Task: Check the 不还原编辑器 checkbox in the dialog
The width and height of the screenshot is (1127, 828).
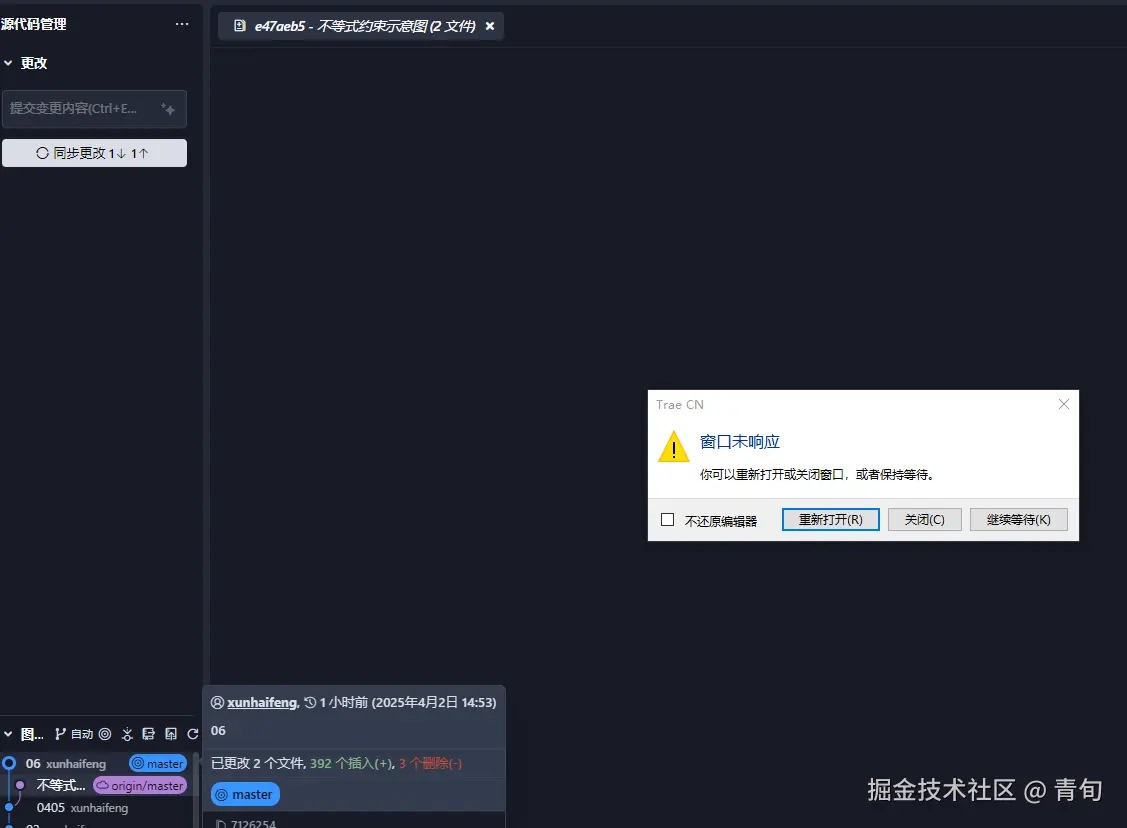Action: coord(666,519)
